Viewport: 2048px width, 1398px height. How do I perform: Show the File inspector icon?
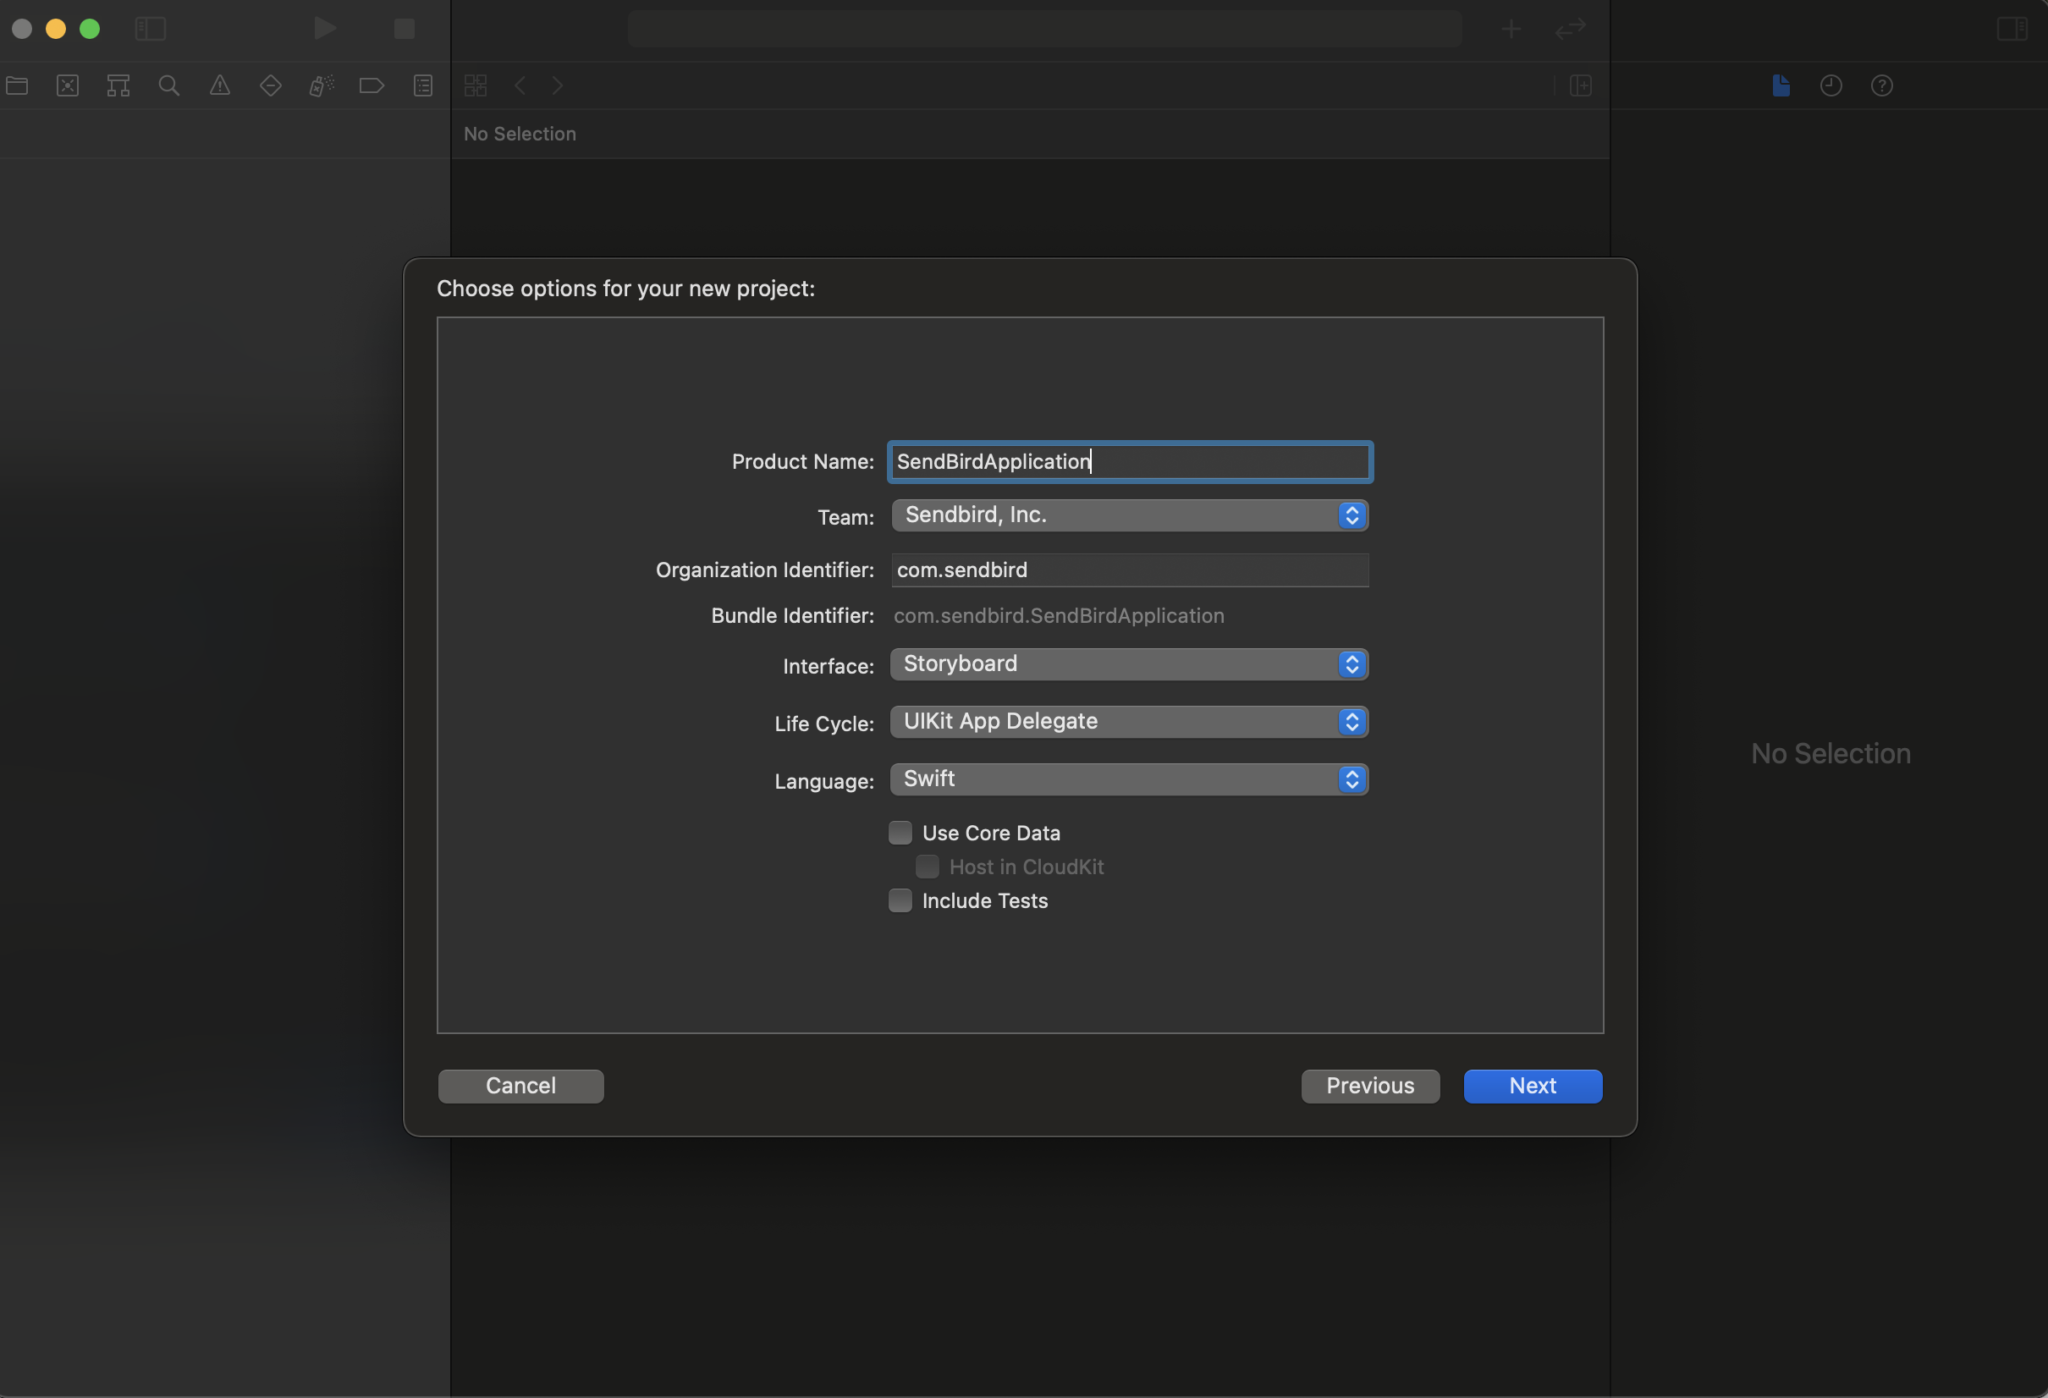(1781, 85)
